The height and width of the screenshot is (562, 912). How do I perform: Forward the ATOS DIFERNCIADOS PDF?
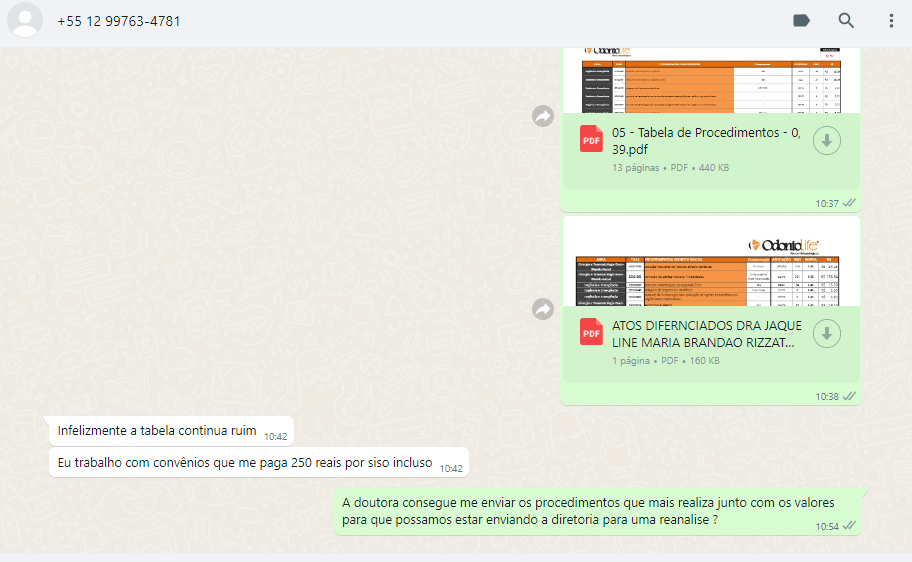click(543, 309)
